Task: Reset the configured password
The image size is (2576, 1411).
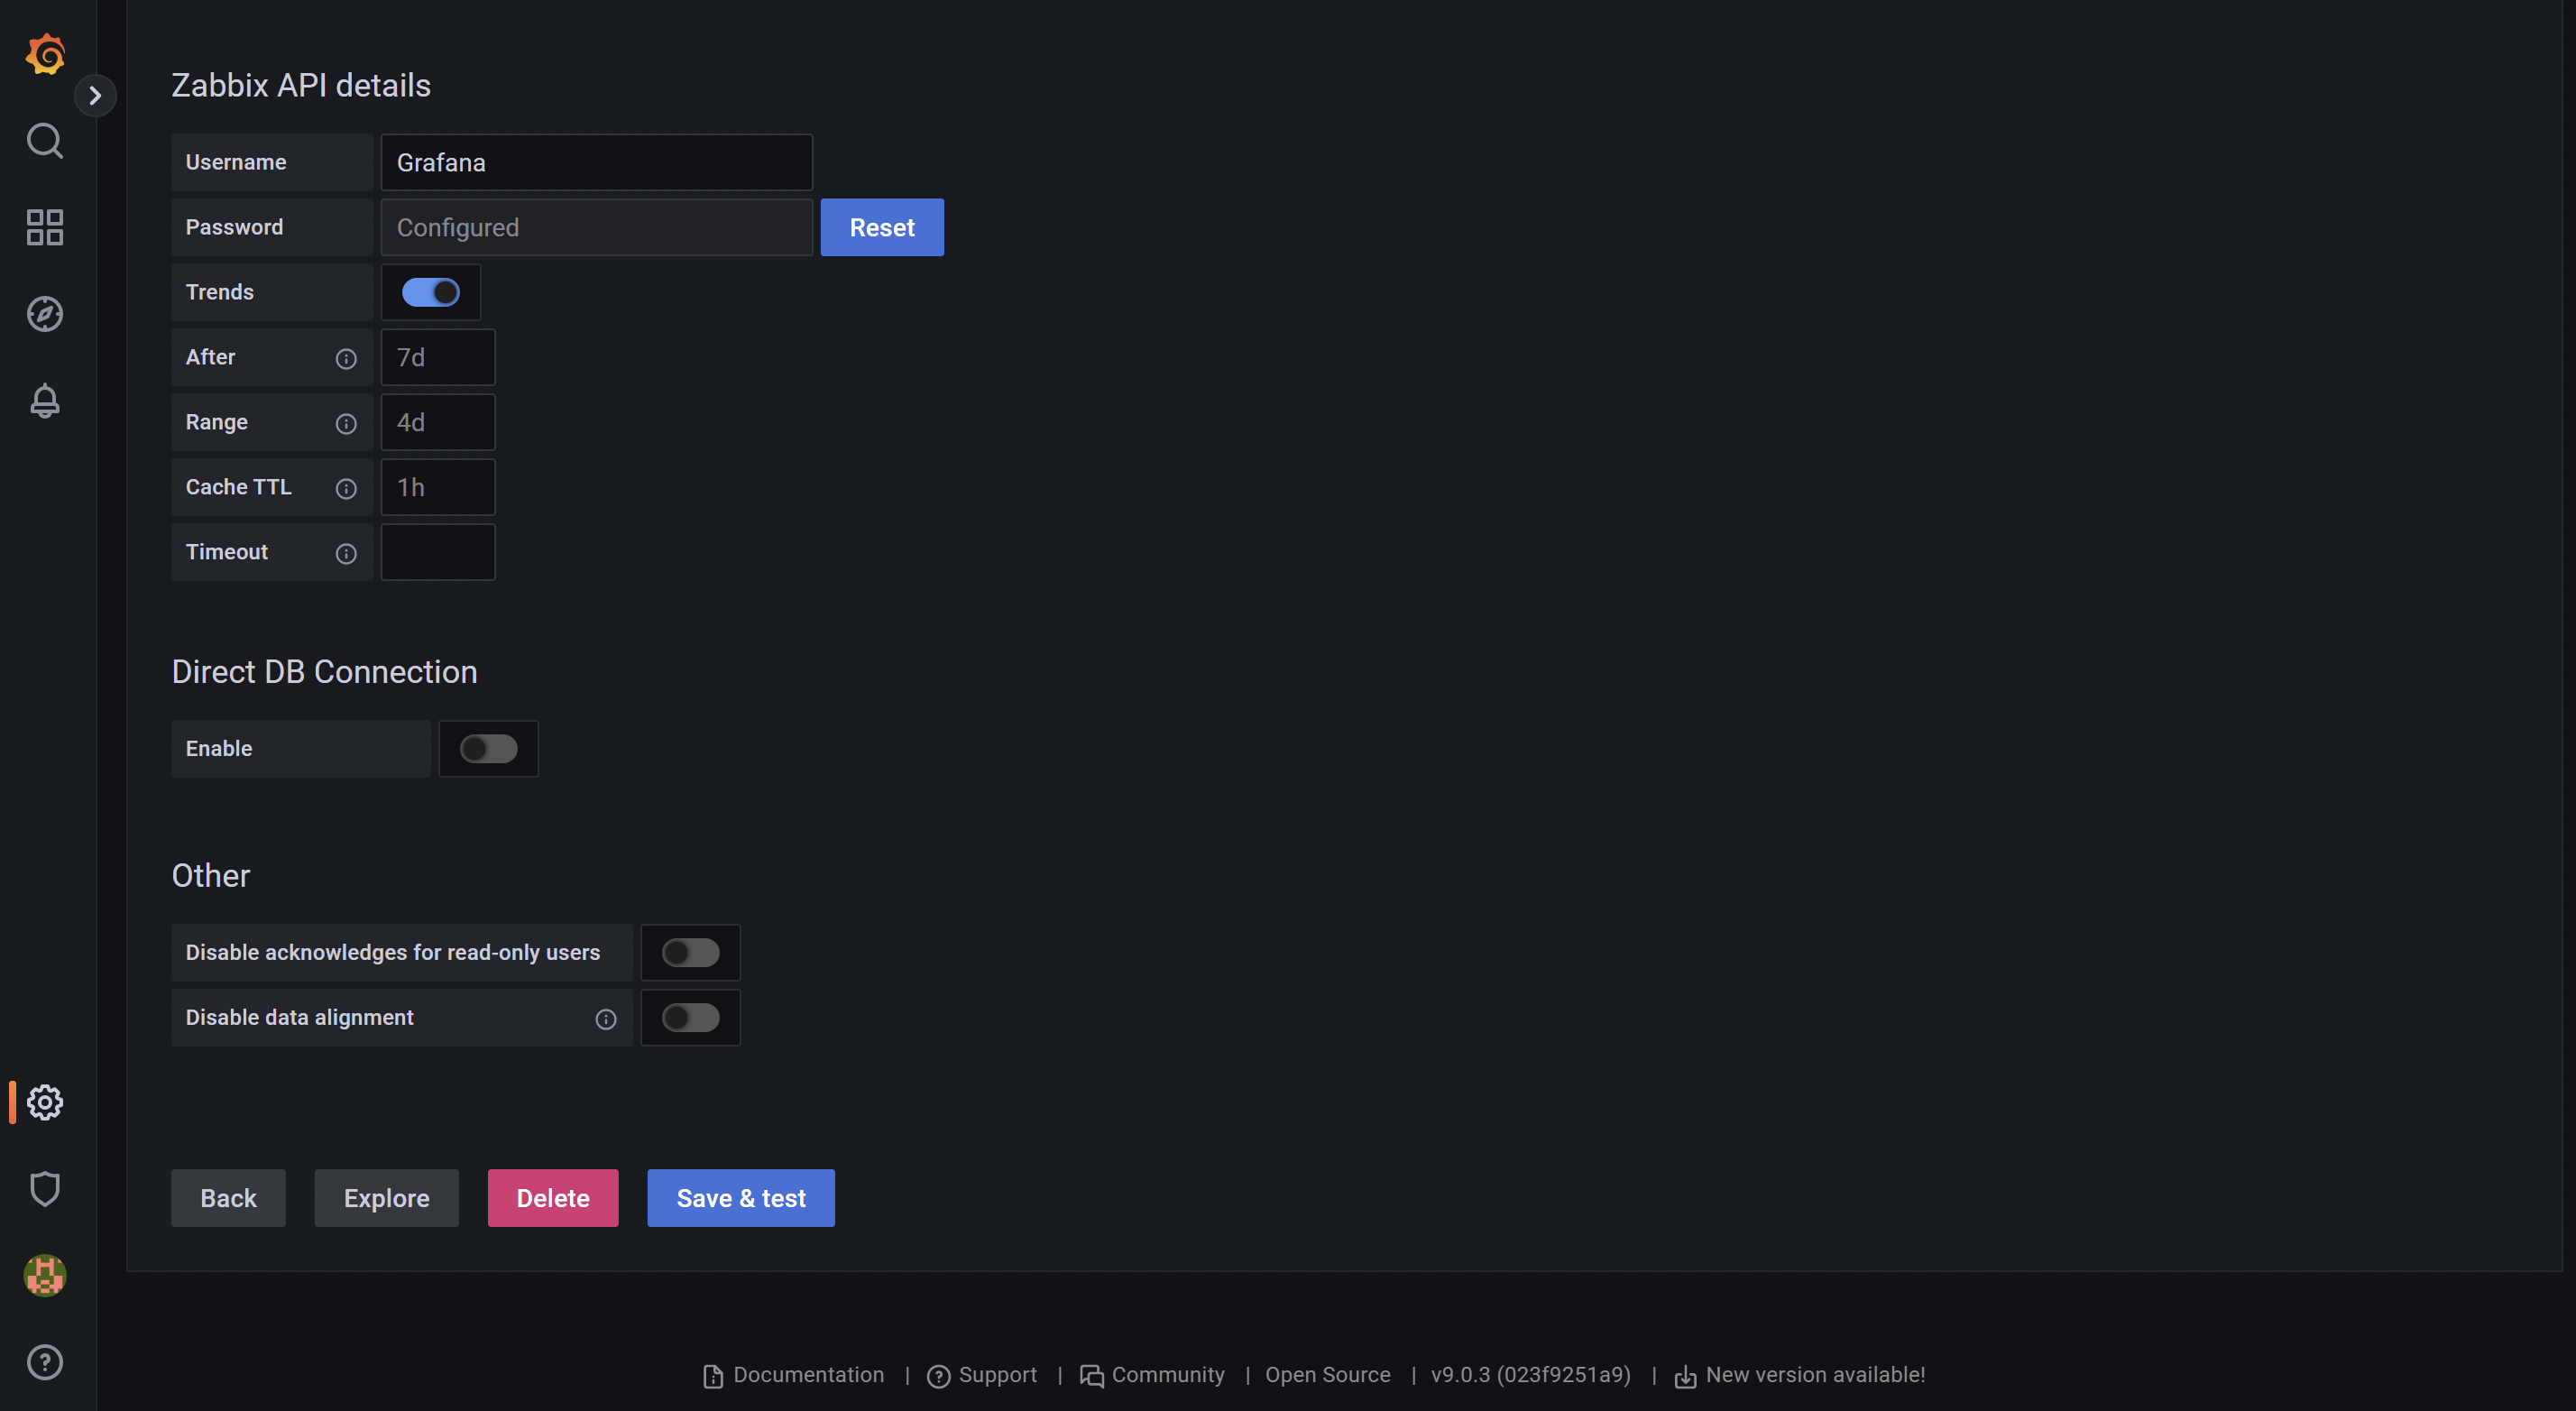Action: 881,227
